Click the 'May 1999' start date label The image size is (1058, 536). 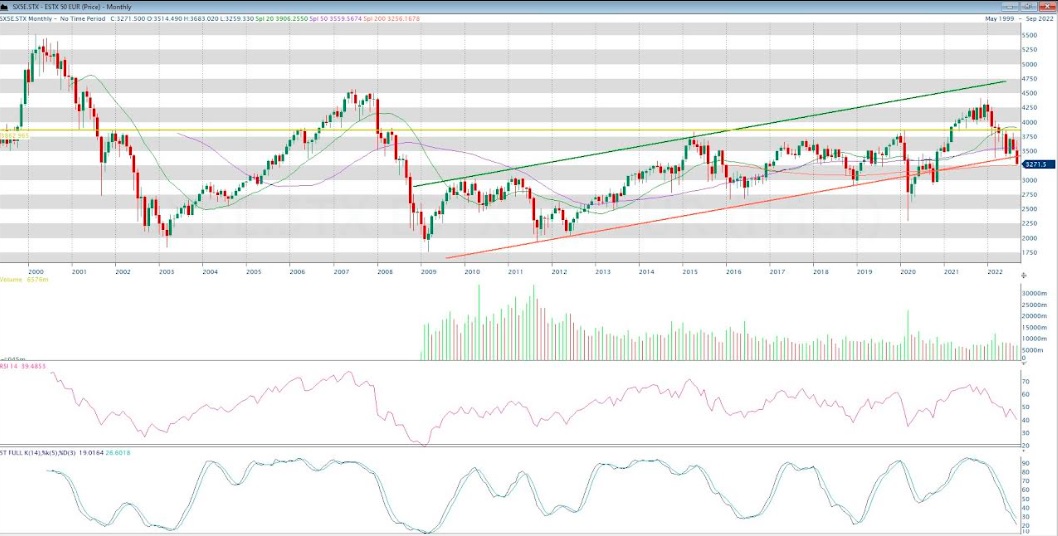[x=999, y=18]
